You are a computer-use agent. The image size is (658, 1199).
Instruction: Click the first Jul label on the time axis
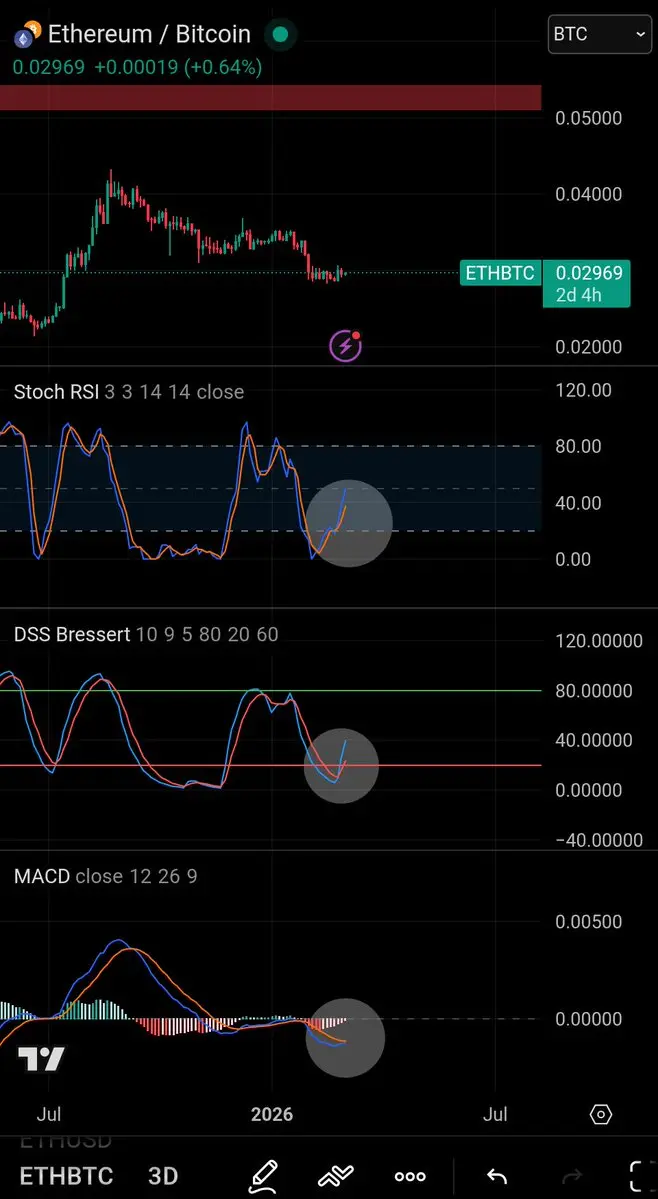(49, 1114)
